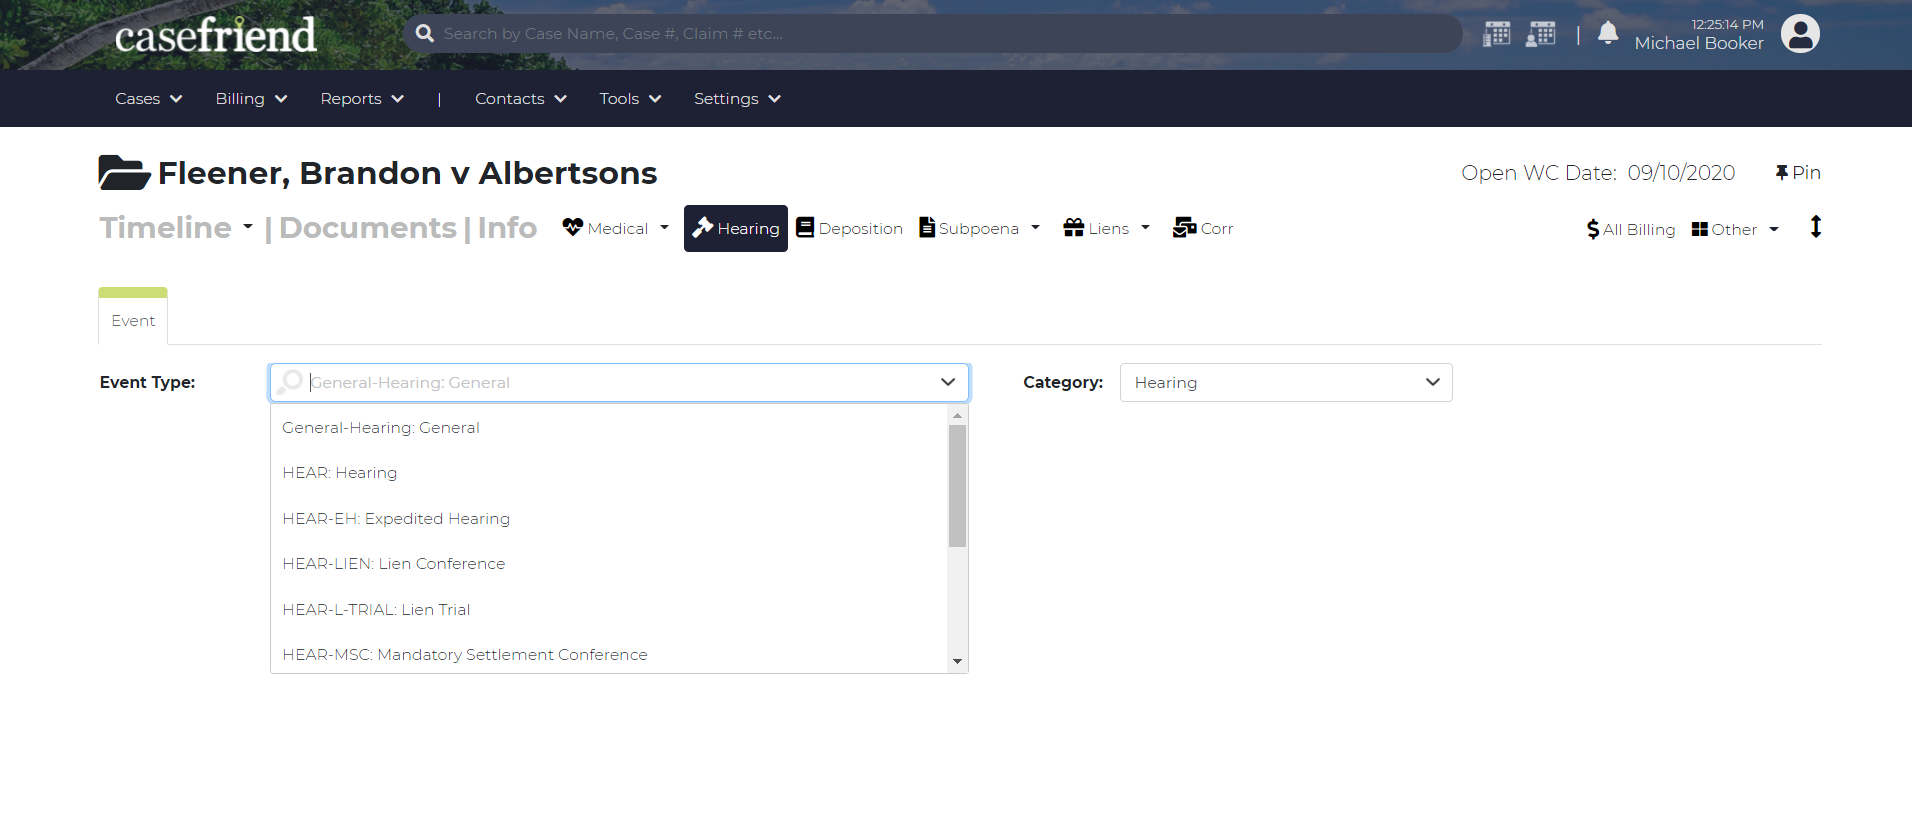Expand the caret next to Timeline
The width and height of the screenshot is (1912, 840).
(x=247, y=227)
